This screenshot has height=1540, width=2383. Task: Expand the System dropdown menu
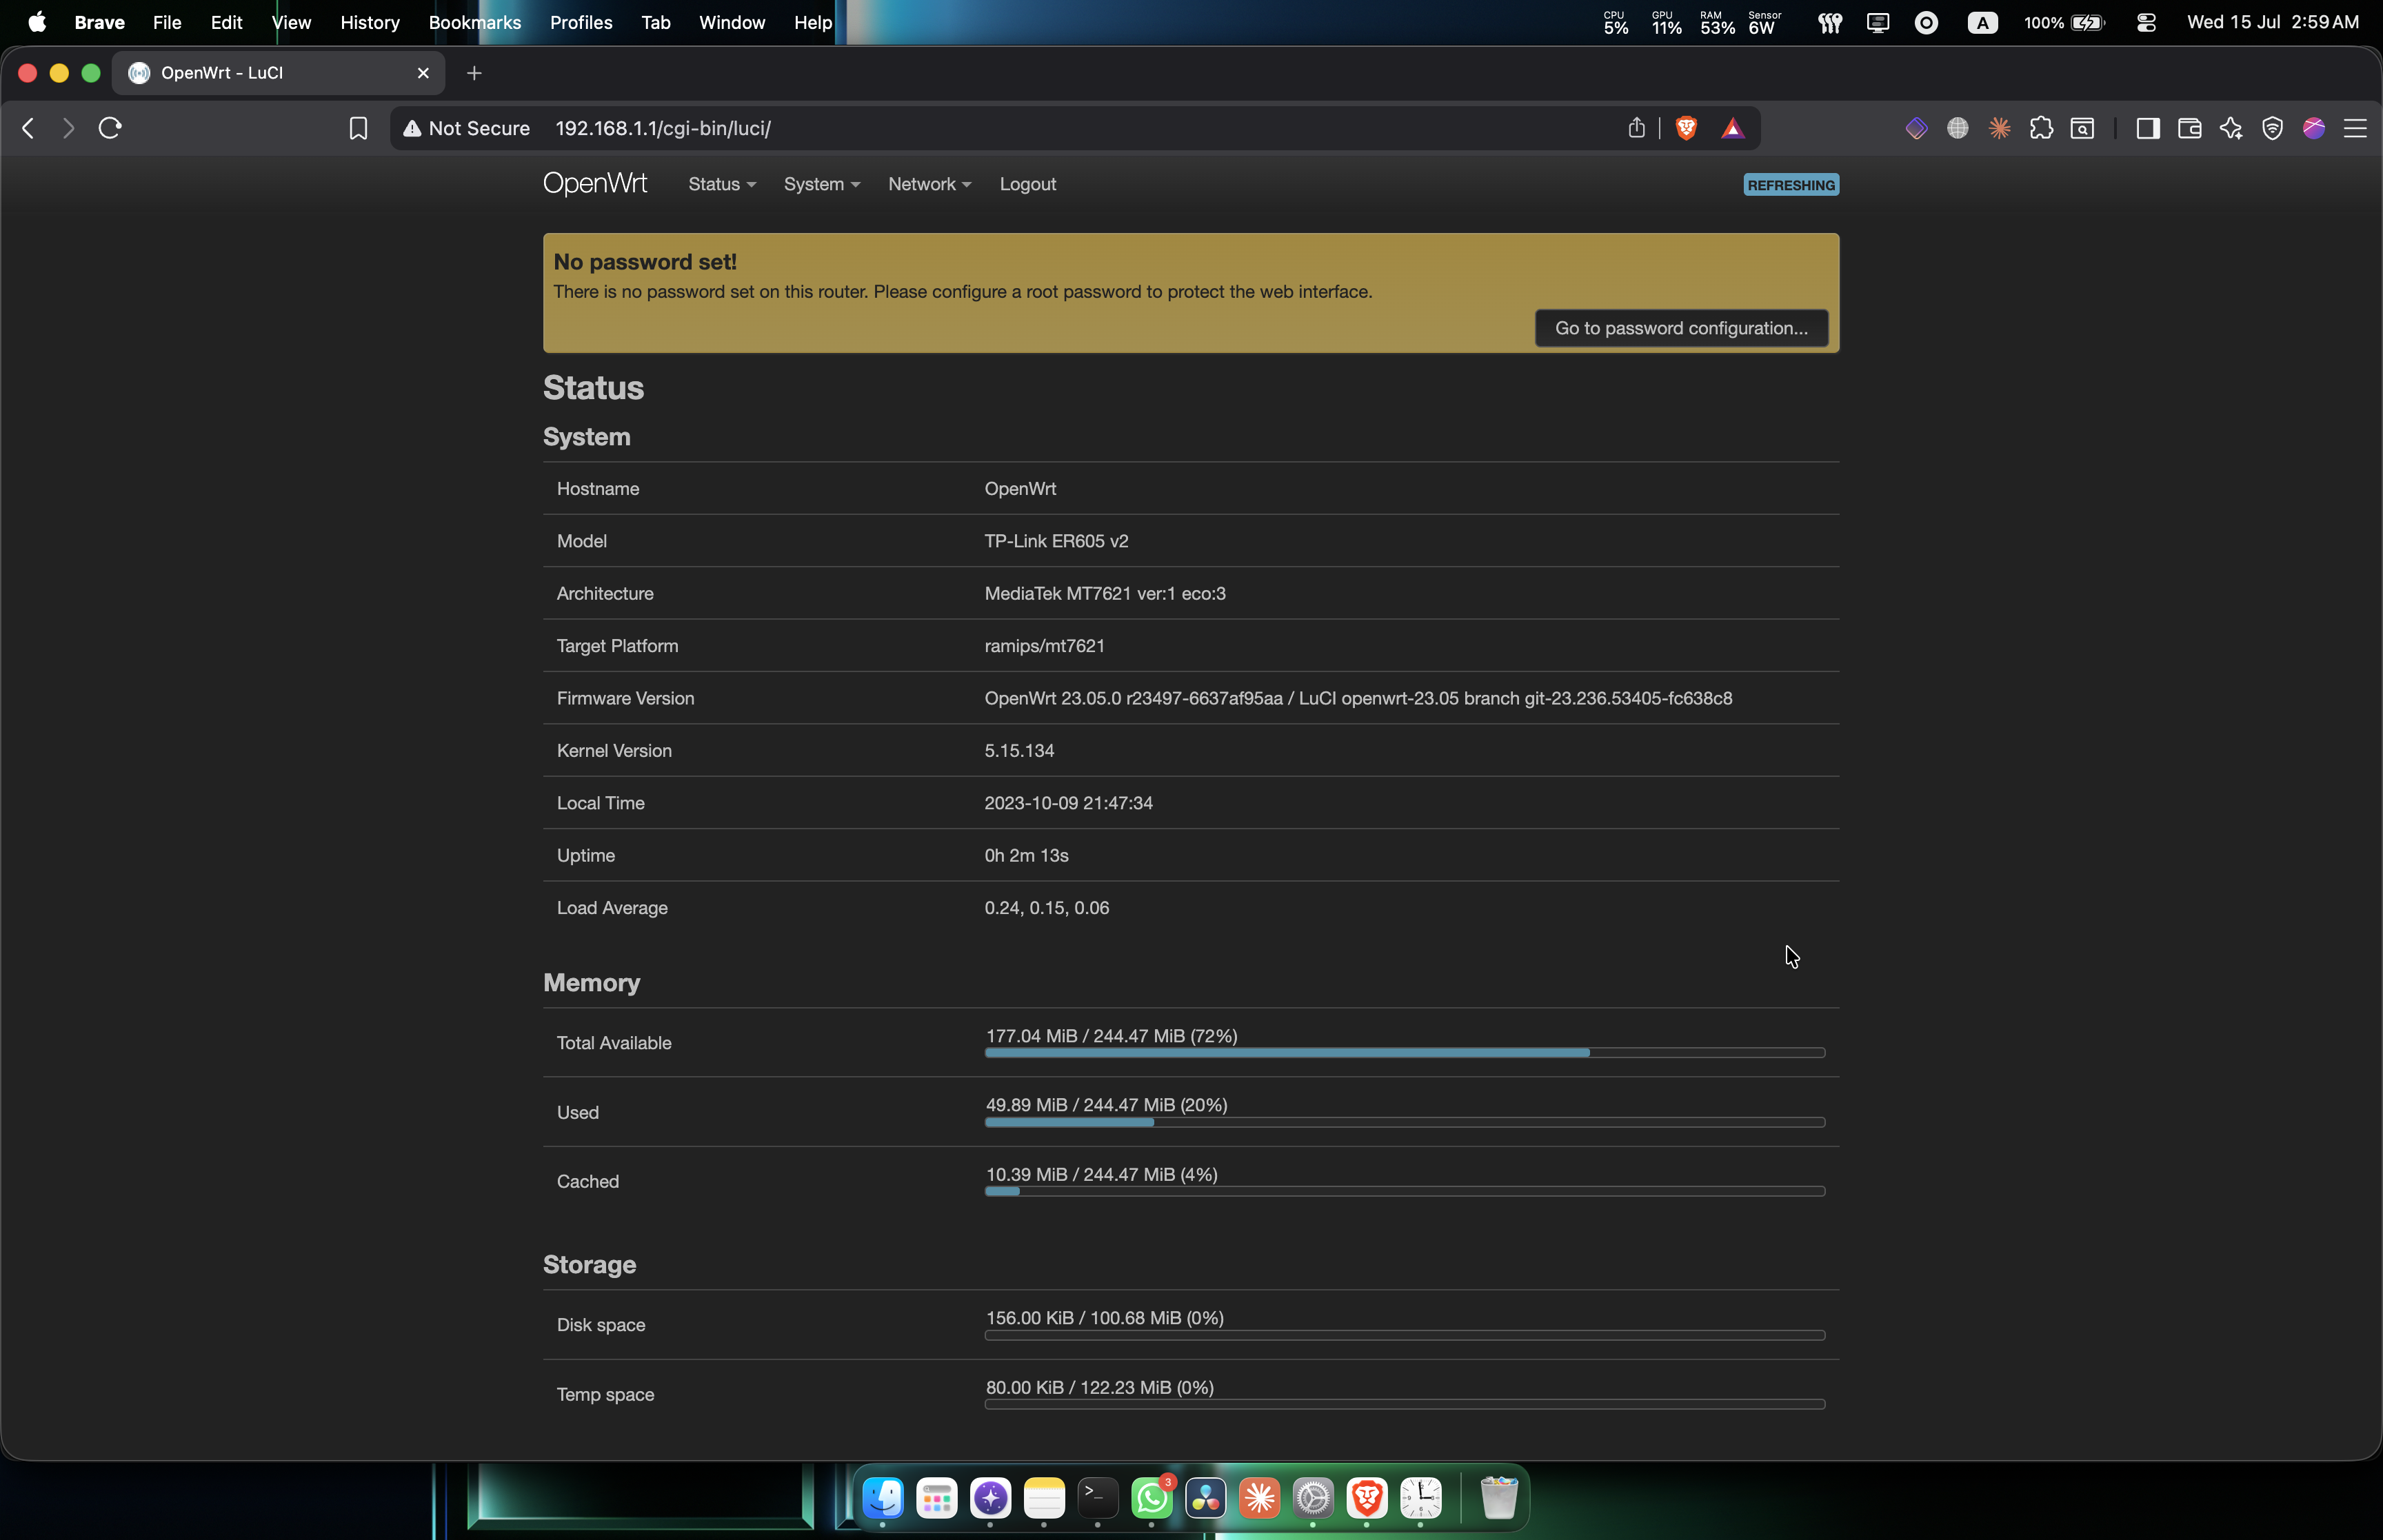(822, 184)
